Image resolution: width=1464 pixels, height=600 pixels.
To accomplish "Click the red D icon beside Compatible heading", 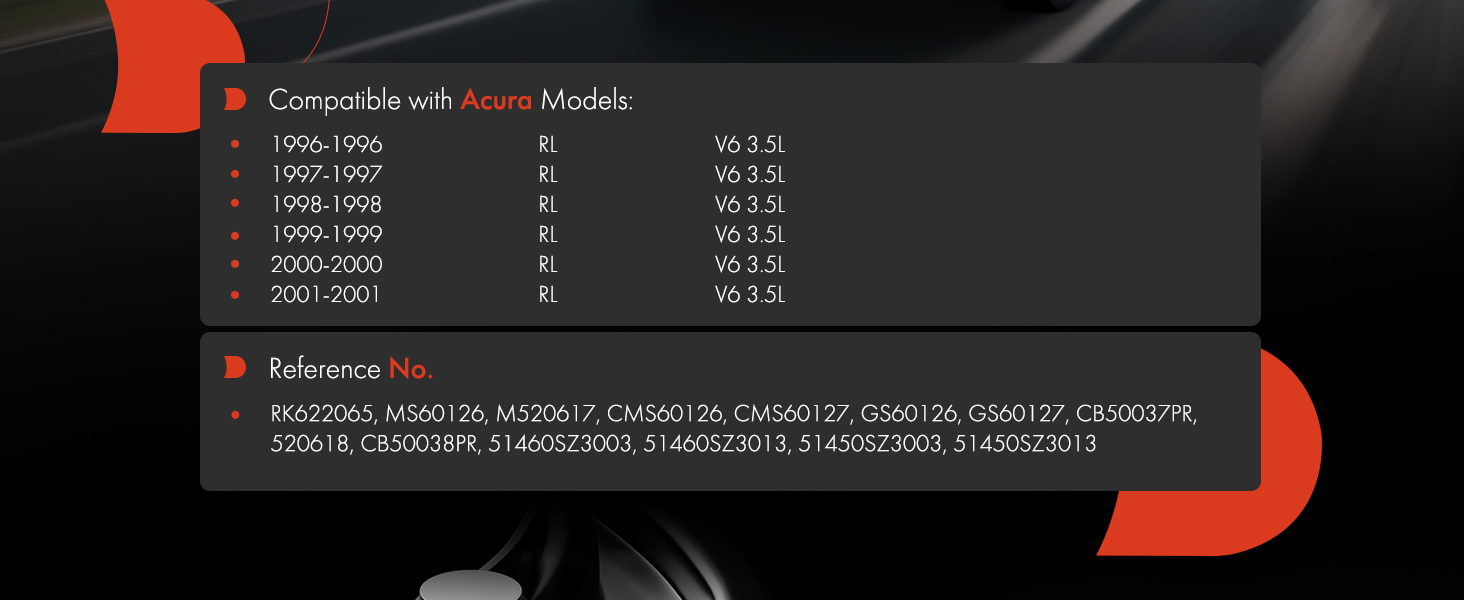I will pyautogui.click(x=235, y=100).
